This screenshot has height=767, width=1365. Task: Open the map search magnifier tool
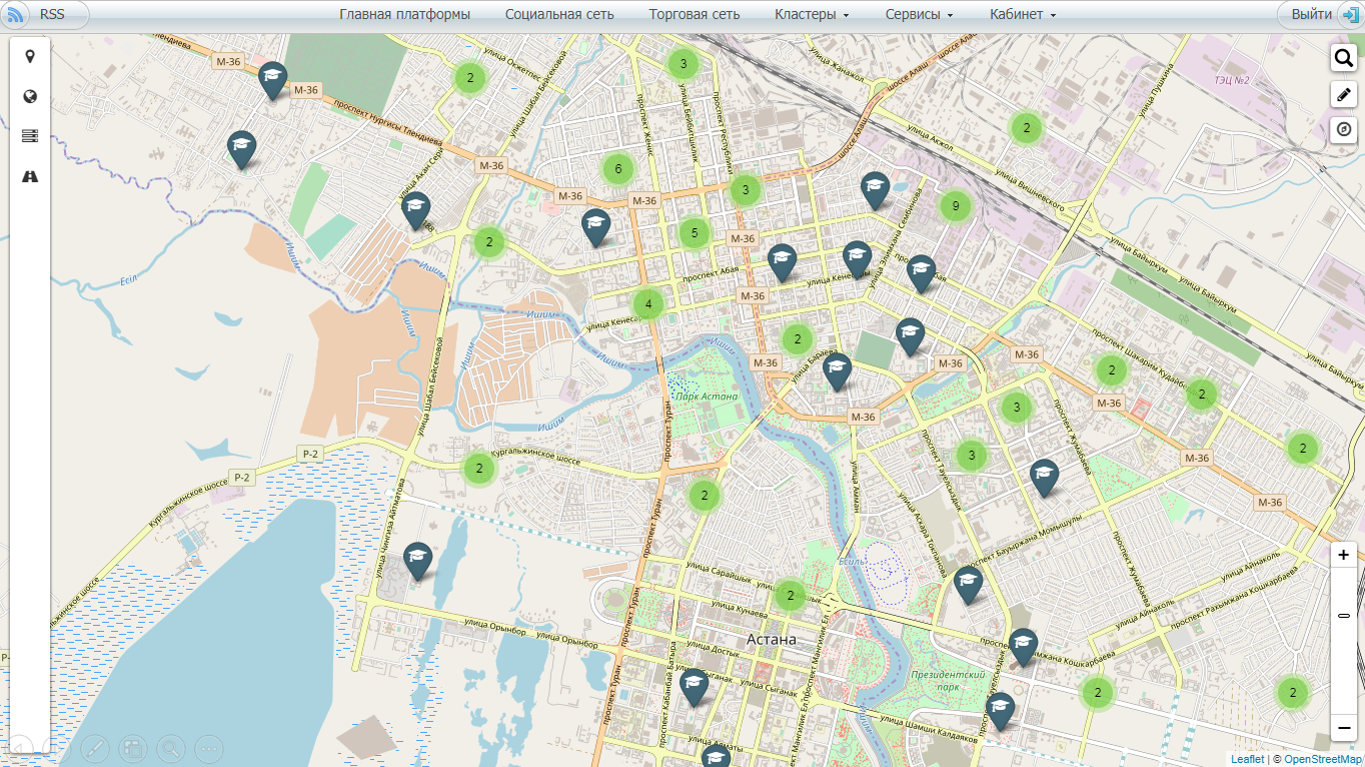1343,58
